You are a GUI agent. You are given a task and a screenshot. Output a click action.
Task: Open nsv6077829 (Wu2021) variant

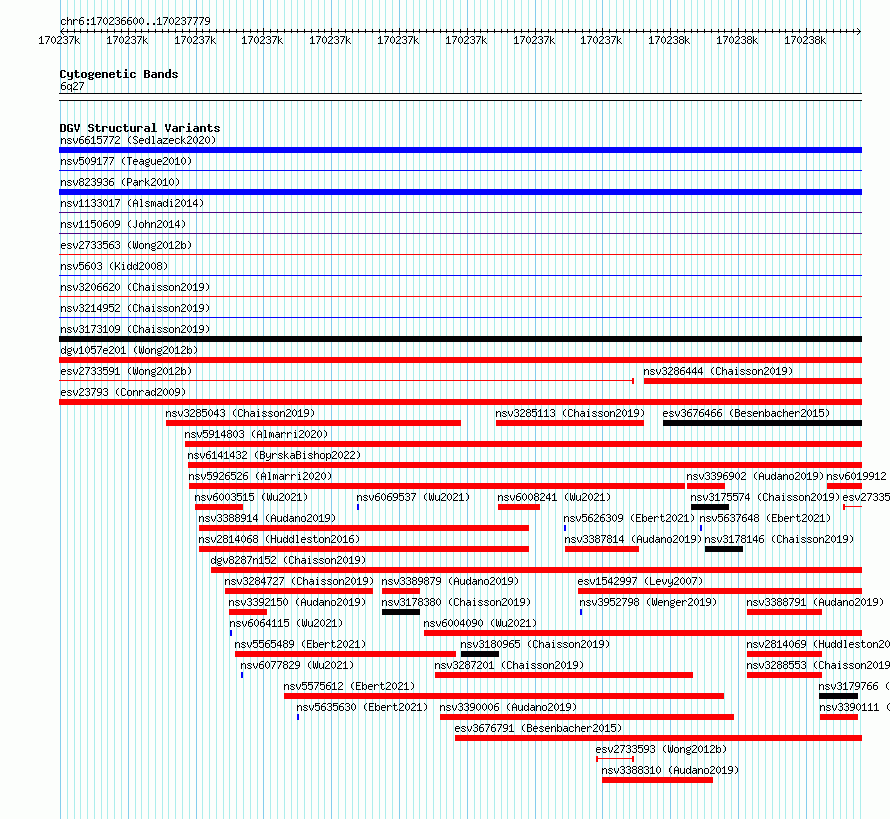point(297,665)
